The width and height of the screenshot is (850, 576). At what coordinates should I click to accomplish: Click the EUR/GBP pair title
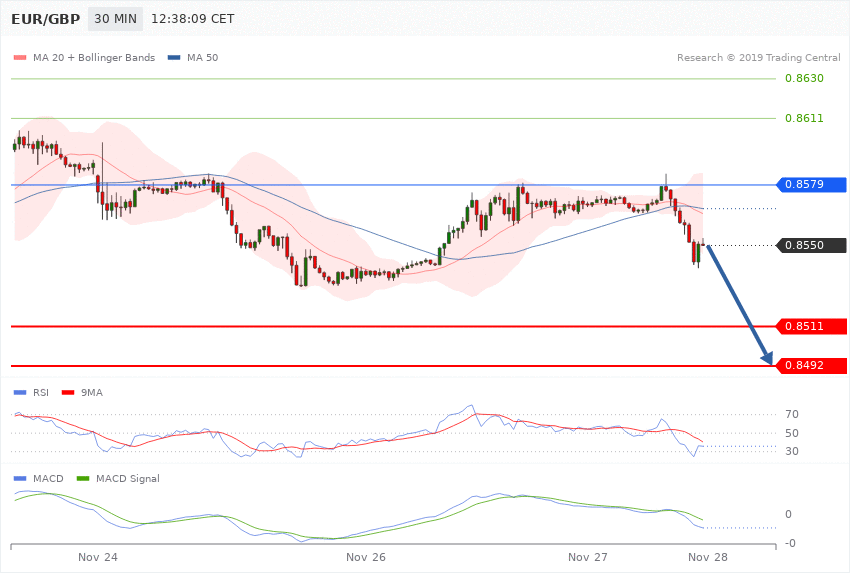point(46,19)
